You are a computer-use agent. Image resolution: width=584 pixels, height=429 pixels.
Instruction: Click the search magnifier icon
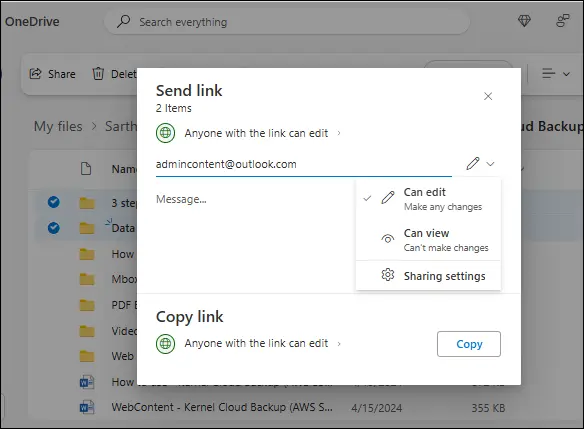tap(123, 22)
